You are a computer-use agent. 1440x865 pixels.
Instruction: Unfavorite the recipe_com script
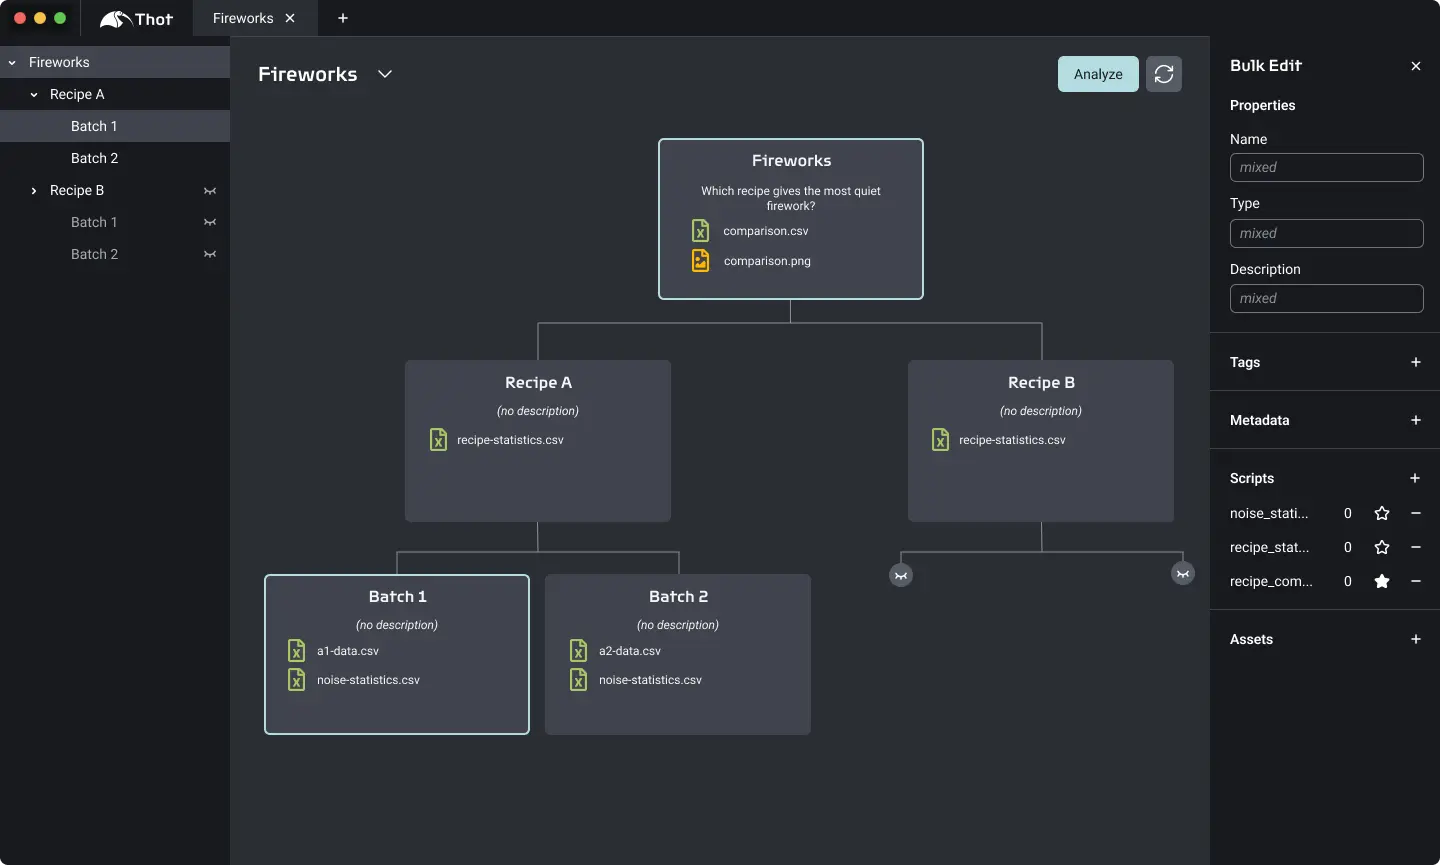(x=1381, y=581)
